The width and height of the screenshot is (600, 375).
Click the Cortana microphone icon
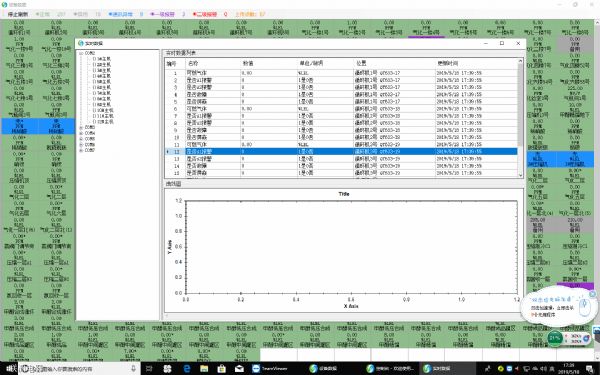tap(134, 368)
